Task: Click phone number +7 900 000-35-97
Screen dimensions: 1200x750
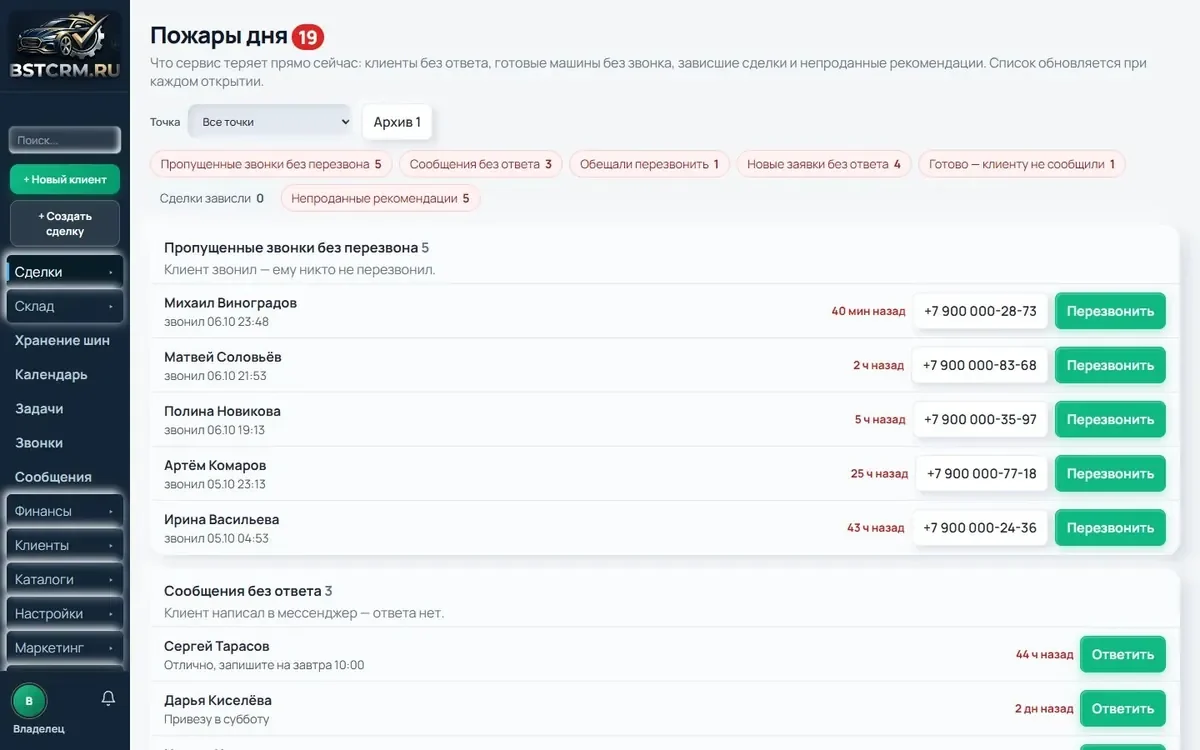Action: [980, 419]
